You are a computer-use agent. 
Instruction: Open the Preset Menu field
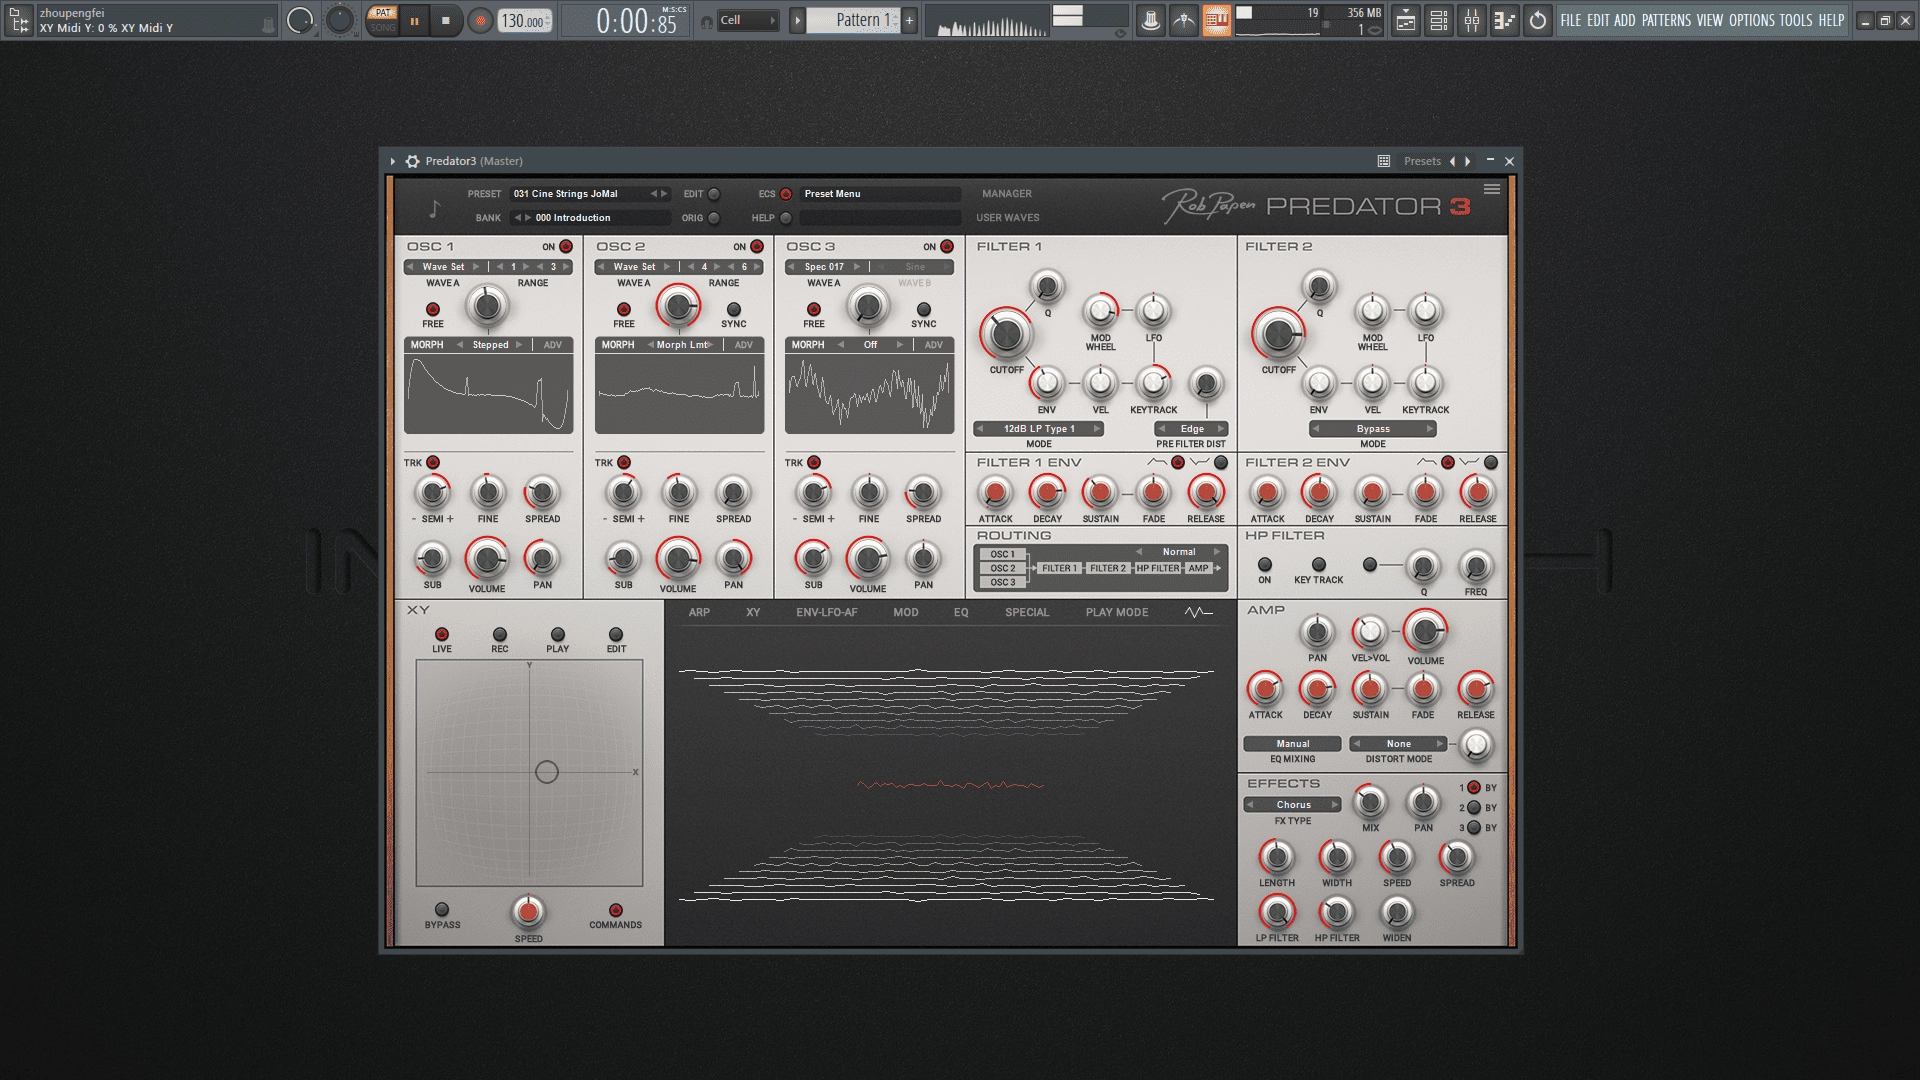tap(880, 194)
